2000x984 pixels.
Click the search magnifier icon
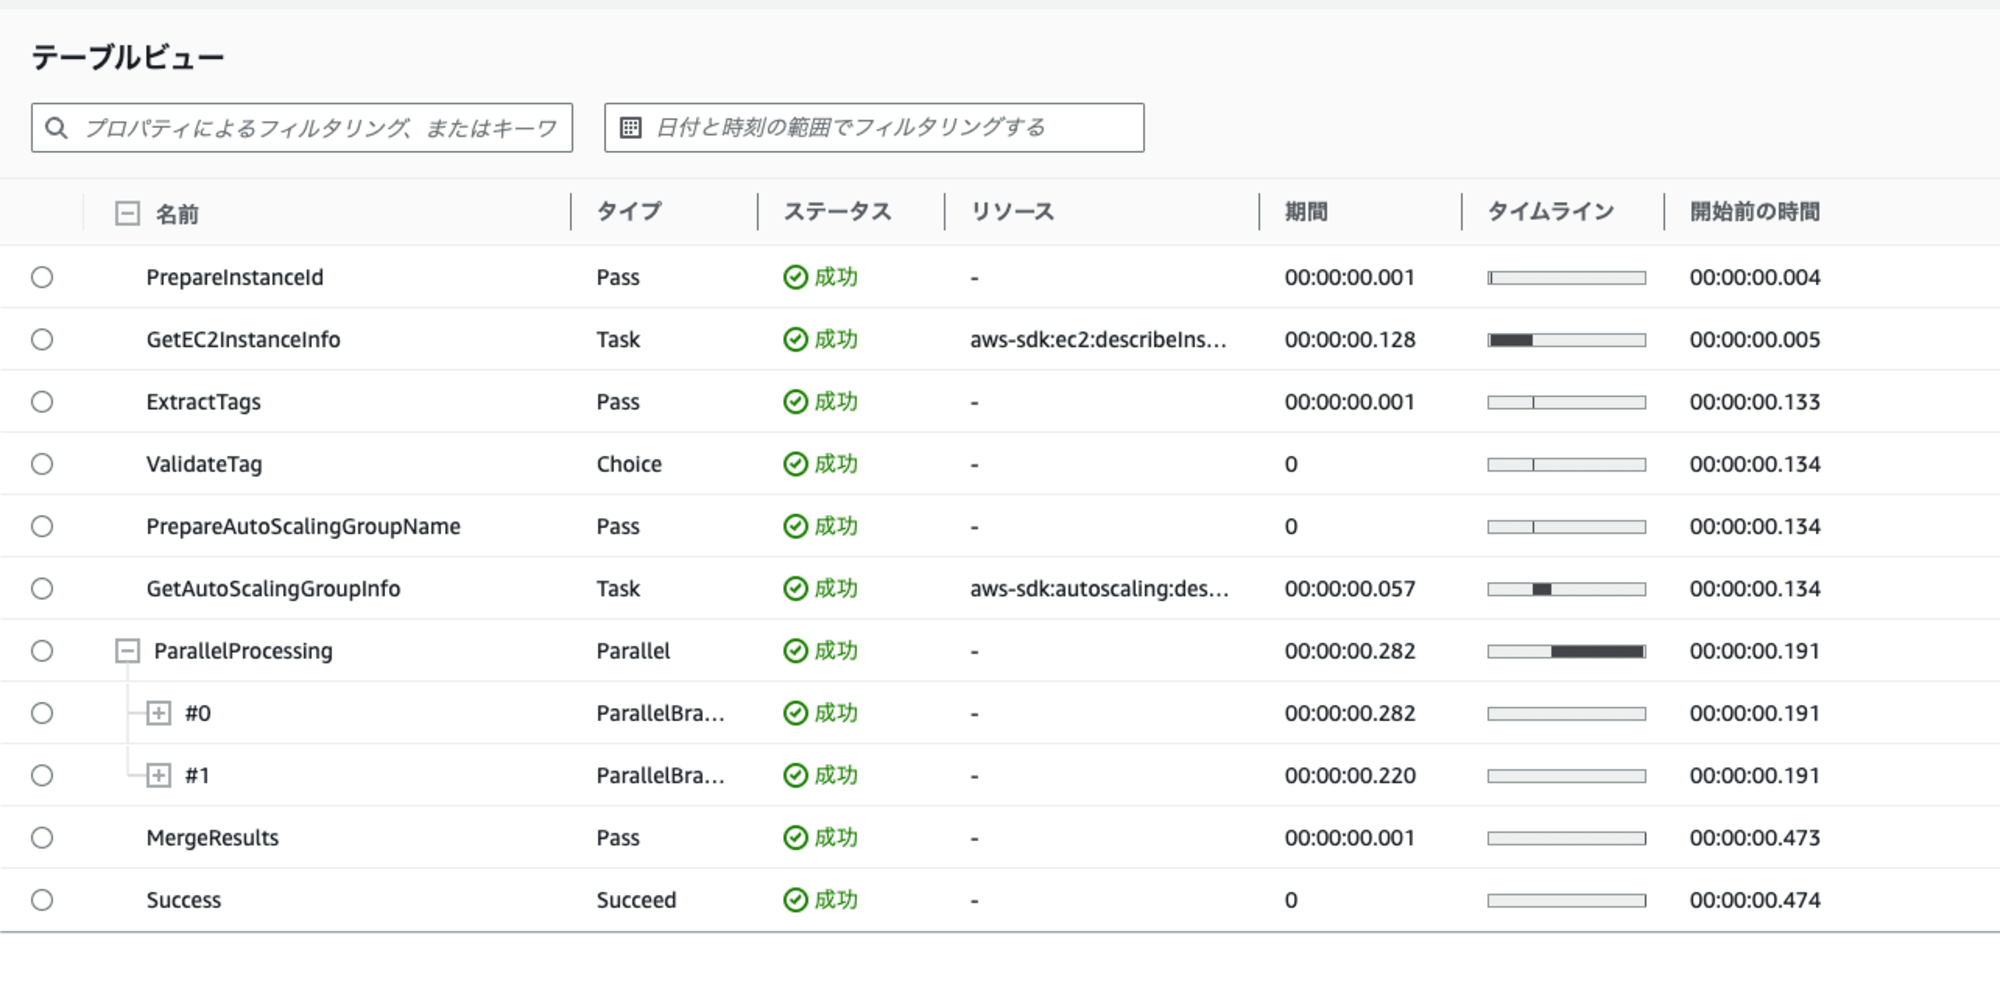click(57, 128)
